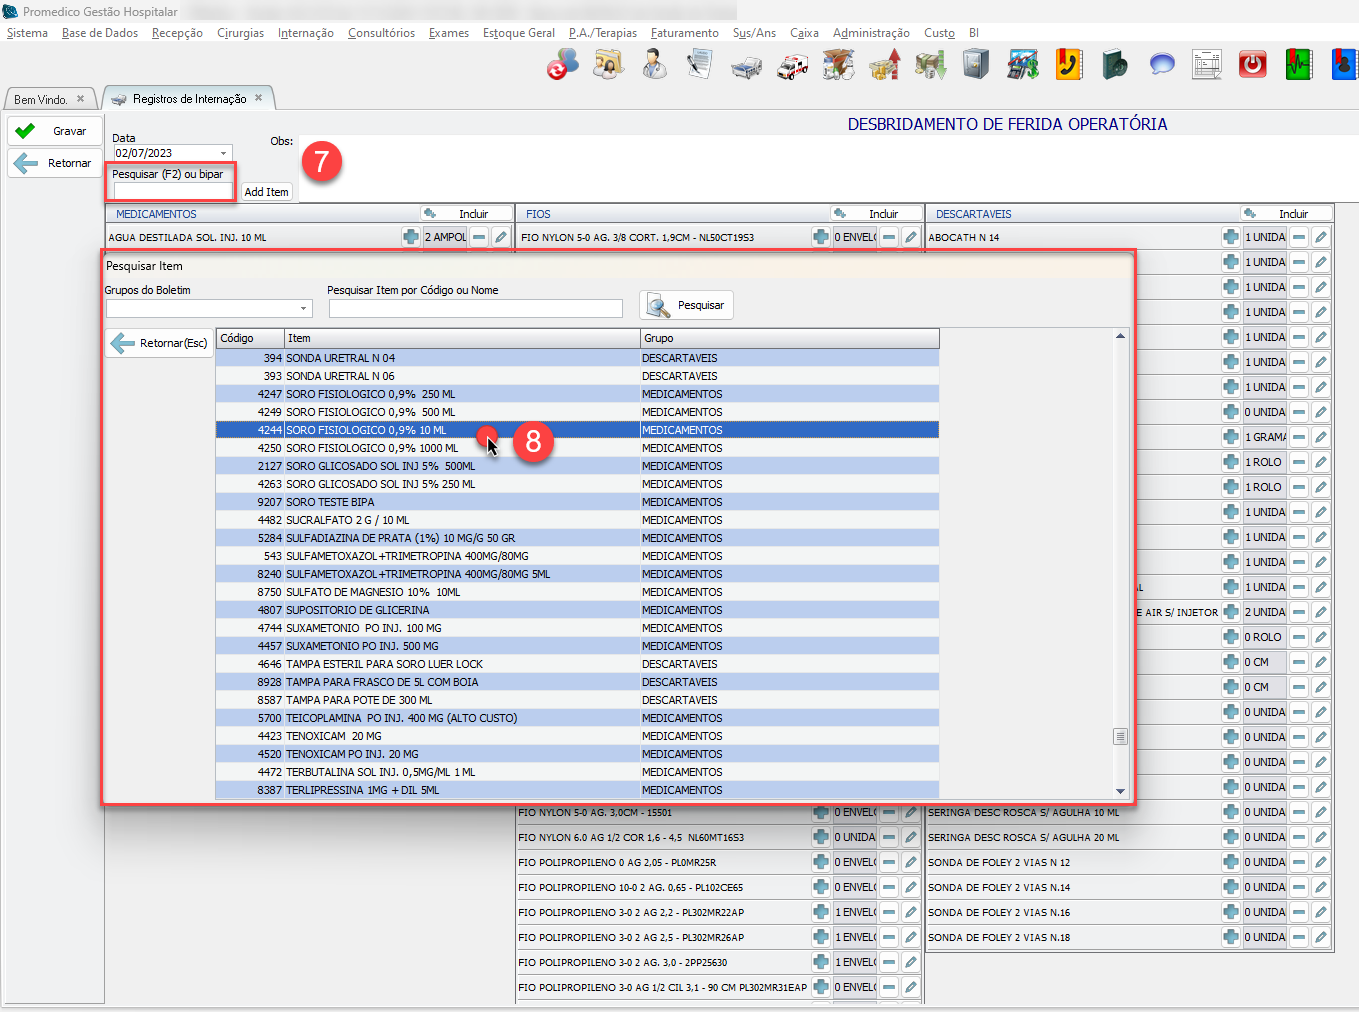Switch to the Bem Vindo tab
1359x1012 pixels.
pyautogui.click(x=41, y=99)
